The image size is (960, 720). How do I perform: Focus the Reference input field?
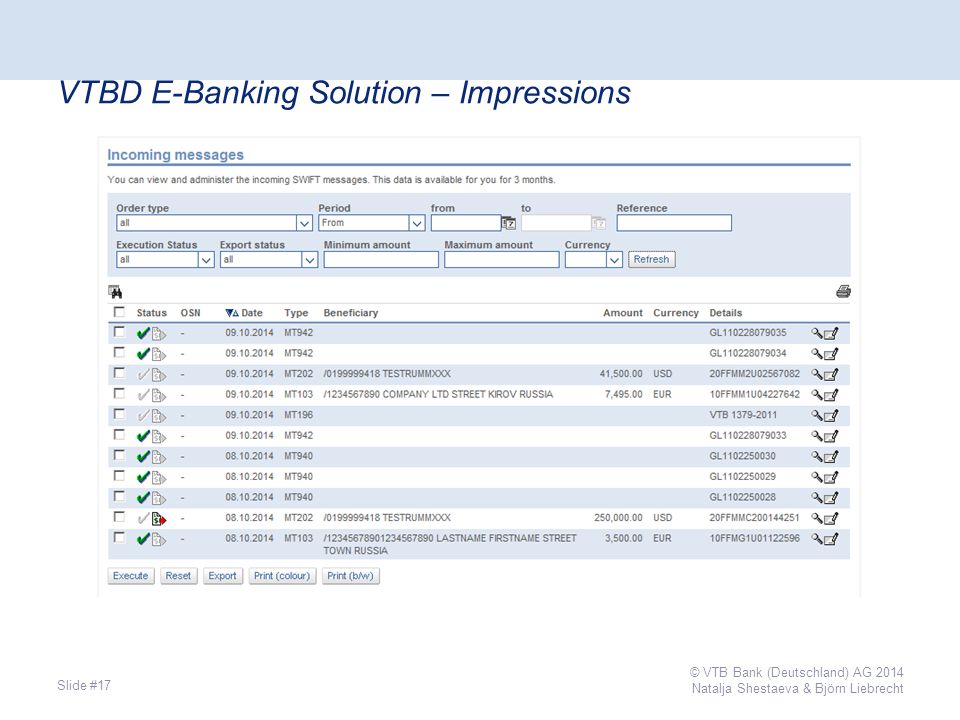click(674, 223)
